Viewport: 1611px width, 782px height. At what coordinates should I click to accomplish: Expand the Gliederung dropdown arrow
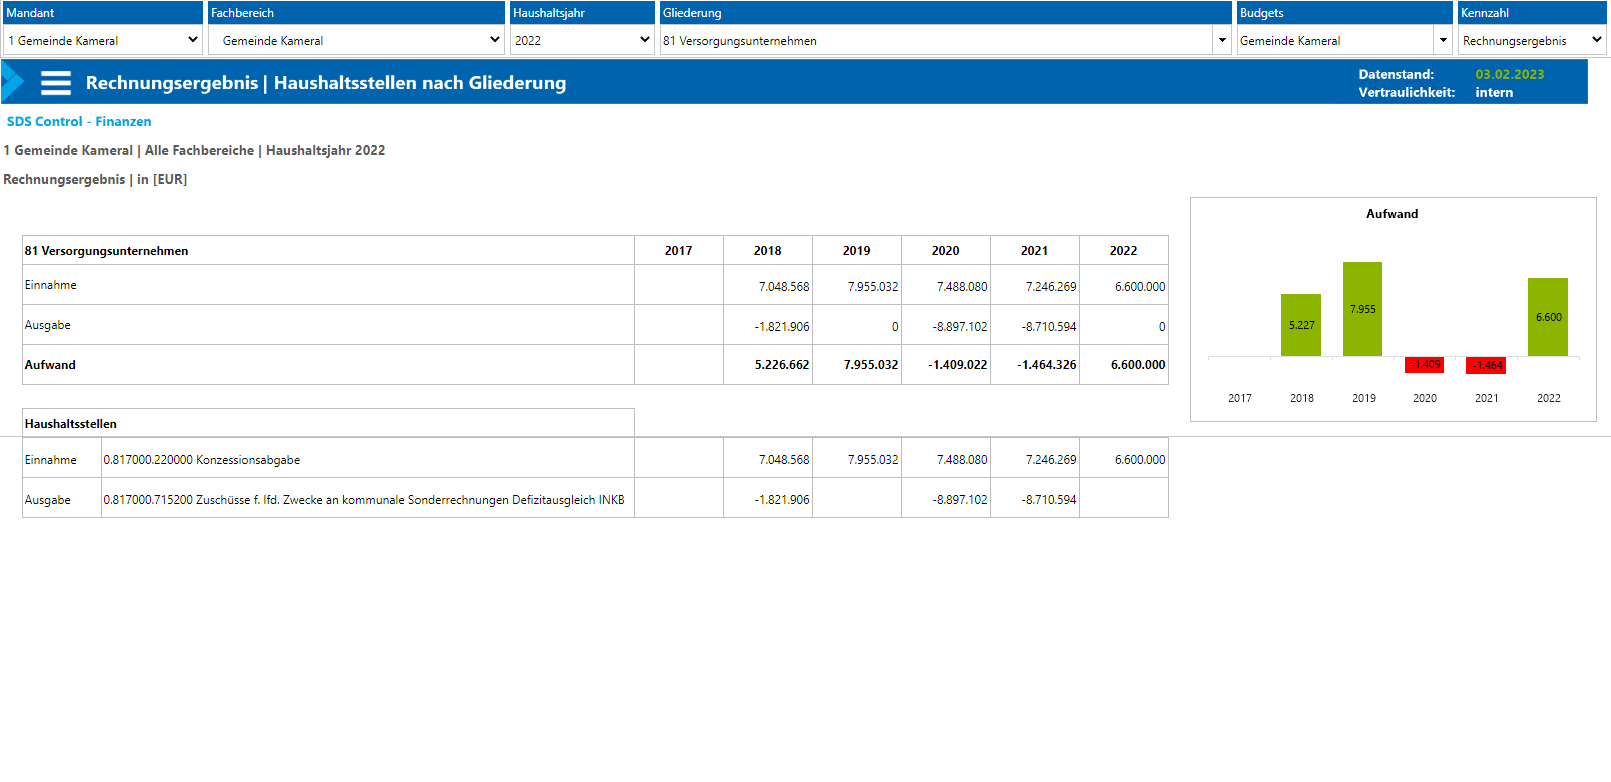[x=1222, y=40]
